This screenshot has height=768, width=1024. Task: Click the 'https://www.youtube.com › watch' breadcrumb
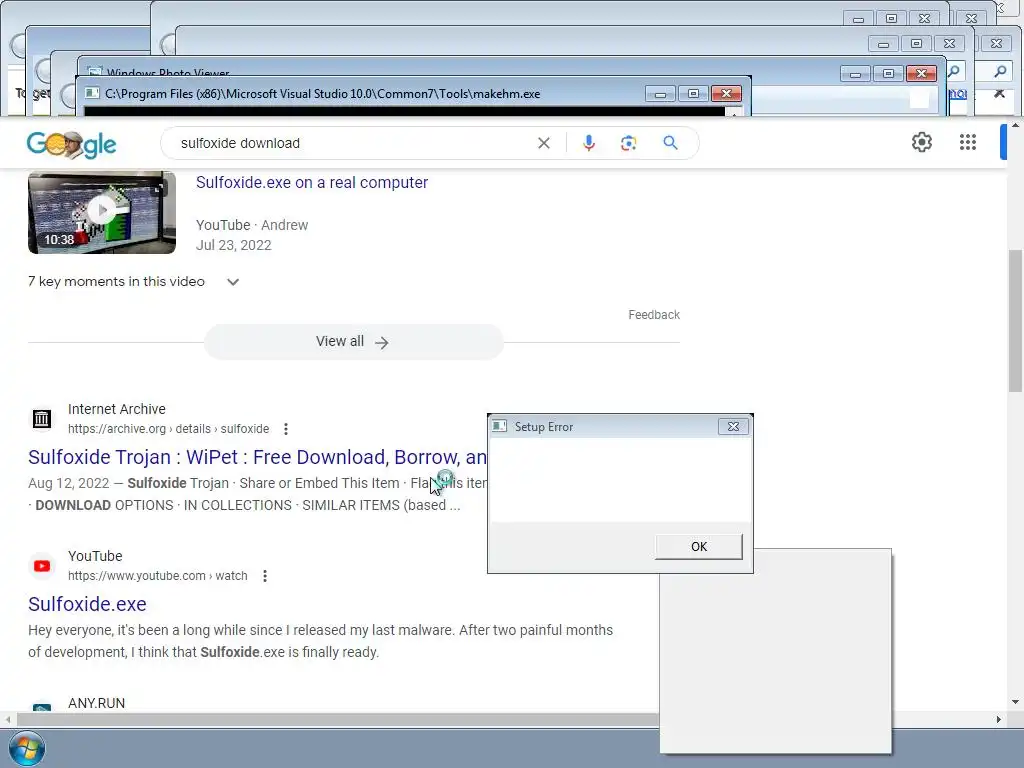pyautogui.click(x=157, y=576)
